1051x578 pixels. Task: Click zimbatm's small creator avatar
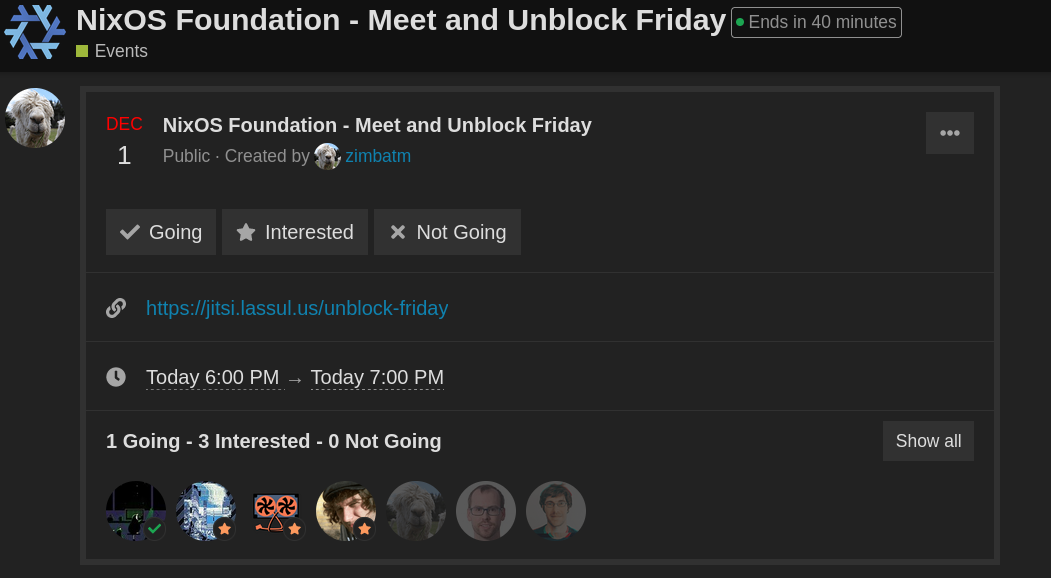(327, 156)
